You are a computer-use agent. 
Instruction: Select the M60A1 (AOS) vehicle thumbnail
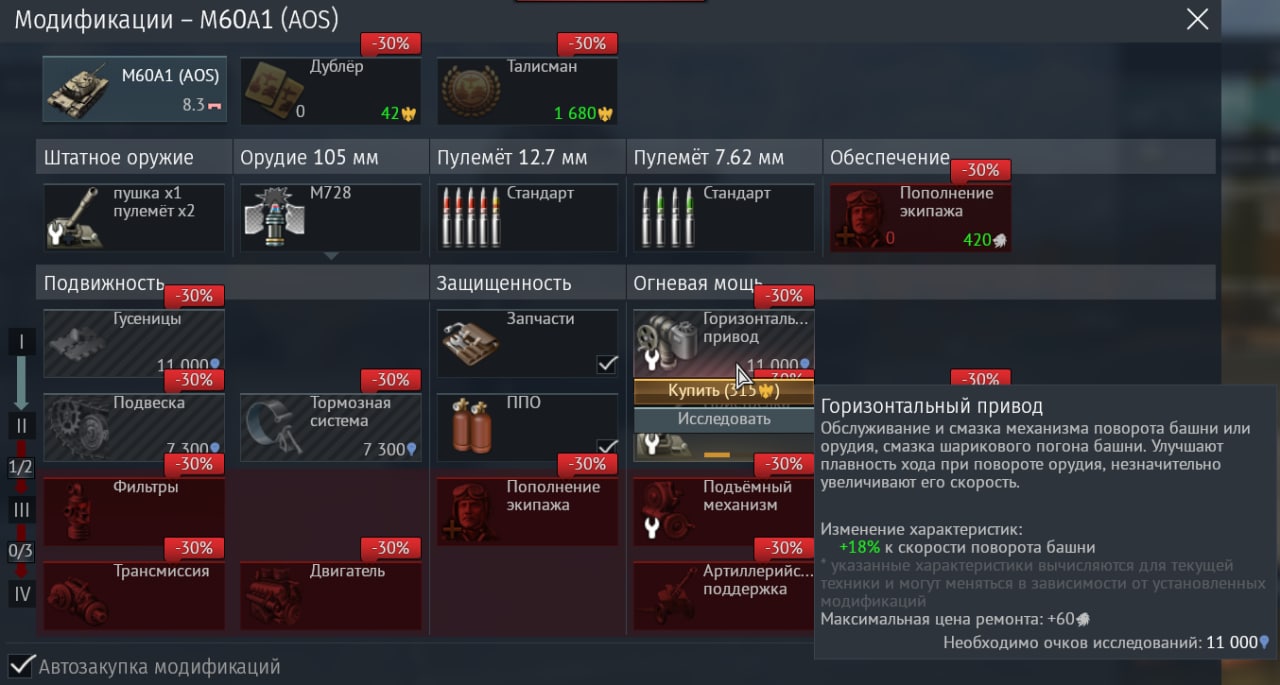click(134, 90)
